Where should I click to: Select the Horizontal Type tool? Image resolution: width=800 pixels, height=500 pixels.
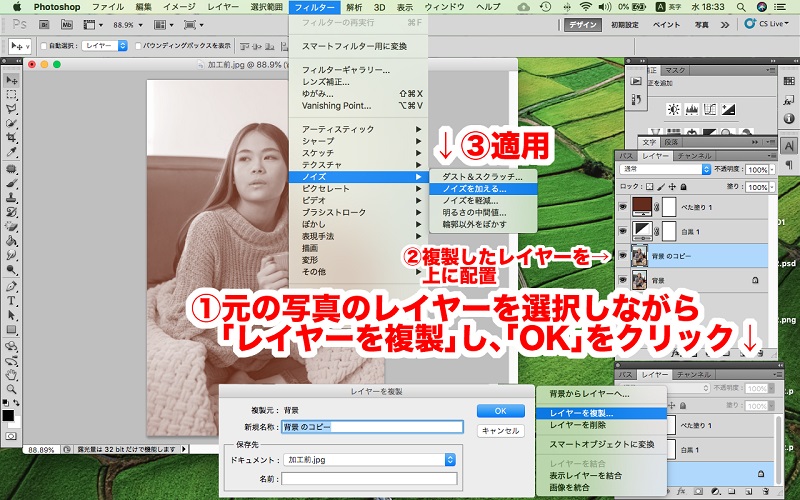[x=11, y=301]
